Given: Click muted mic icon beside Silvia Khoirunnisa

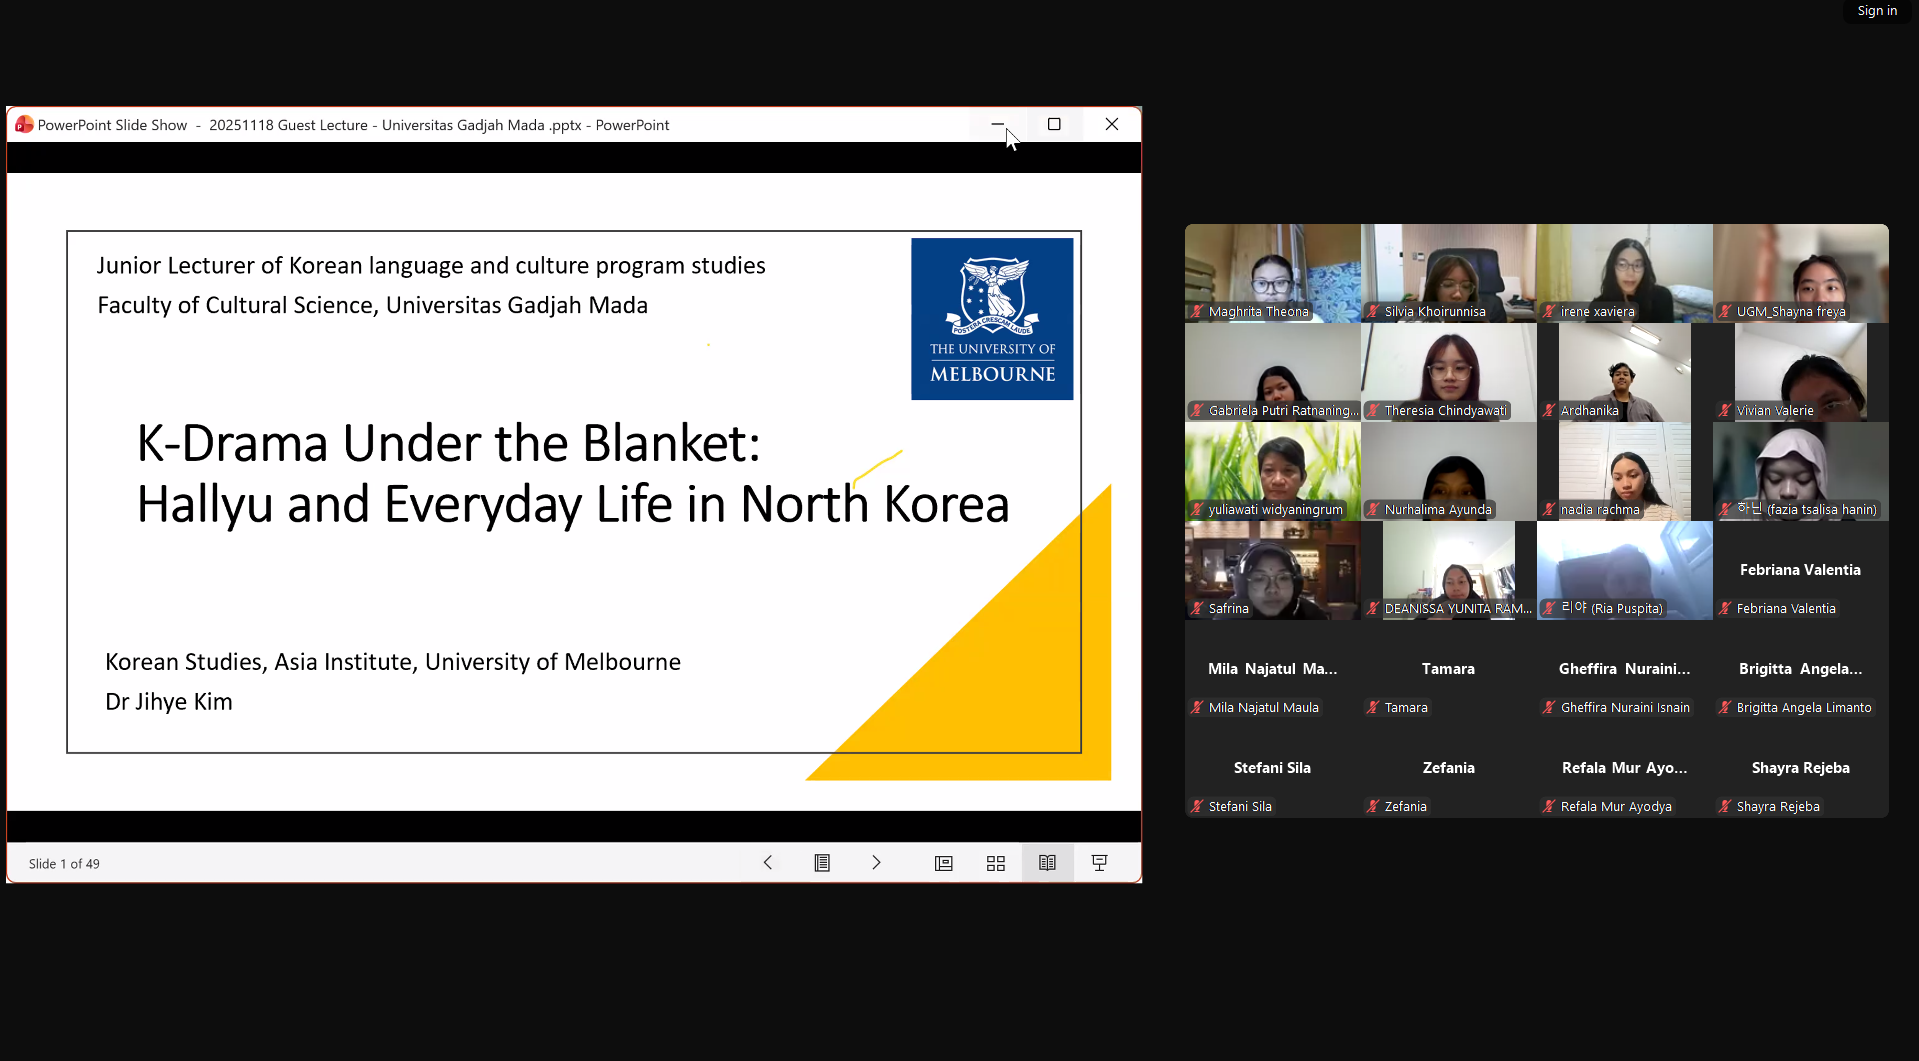Looking at the screenshot, I should 1373,312.
